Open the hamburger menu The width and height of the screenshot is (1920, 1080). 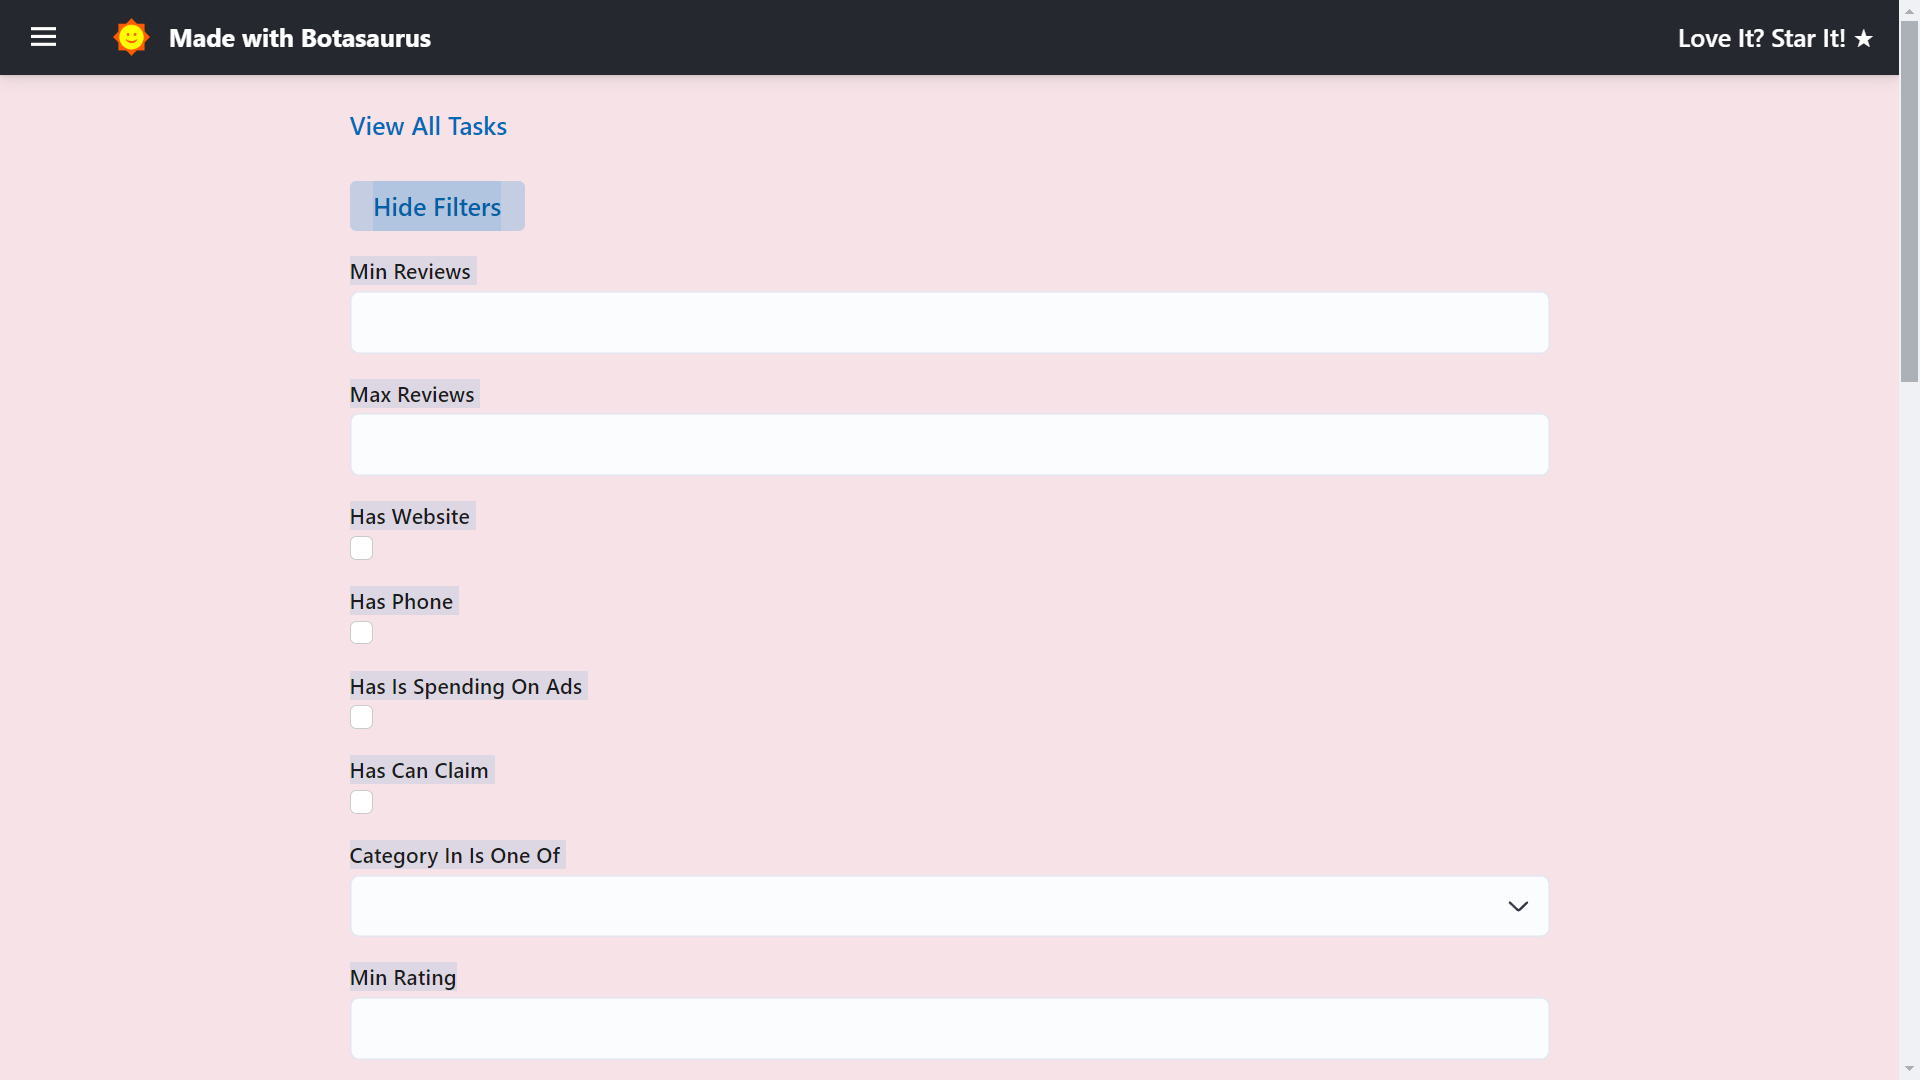43,38
